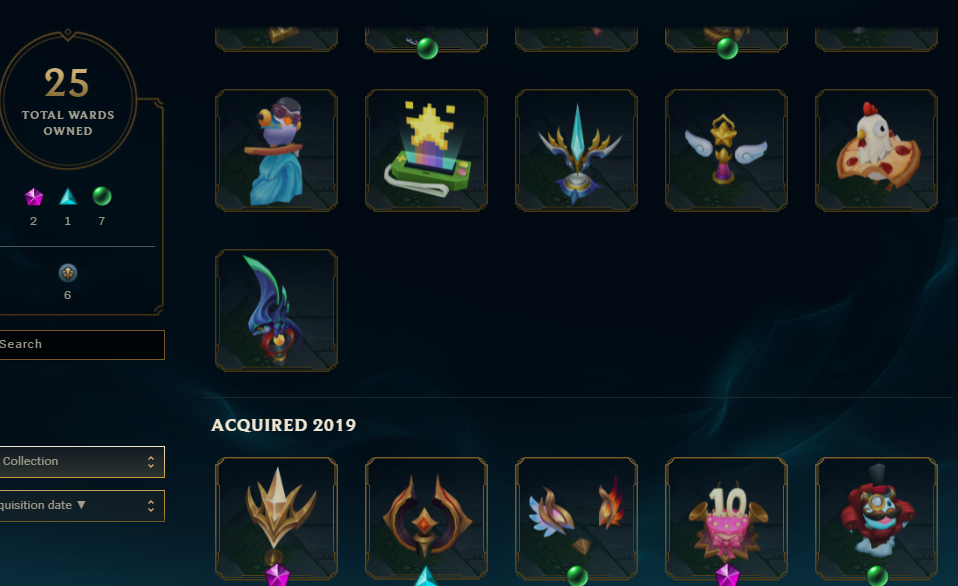Select the penguin skier ward skin
Screen dimensions: 958x586
coord(276,150)
